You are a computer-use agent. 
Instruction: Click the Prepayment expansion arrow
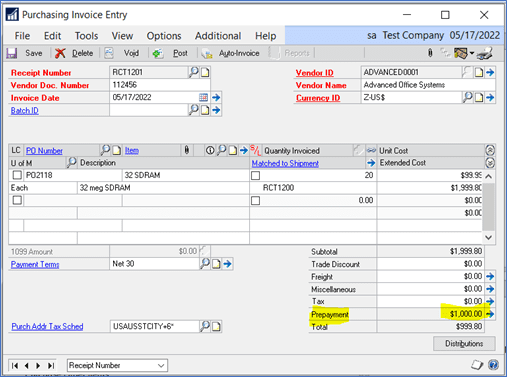490,314
